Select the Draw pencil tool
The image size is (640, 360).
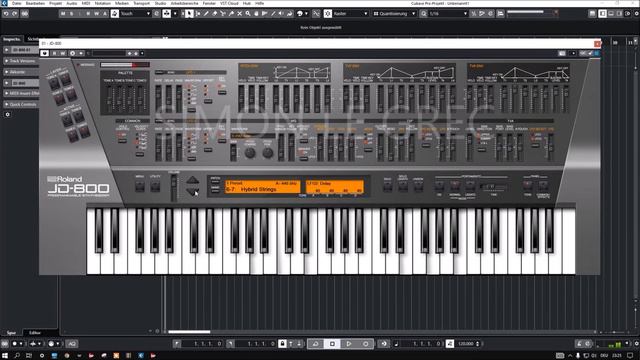(206, 13)
